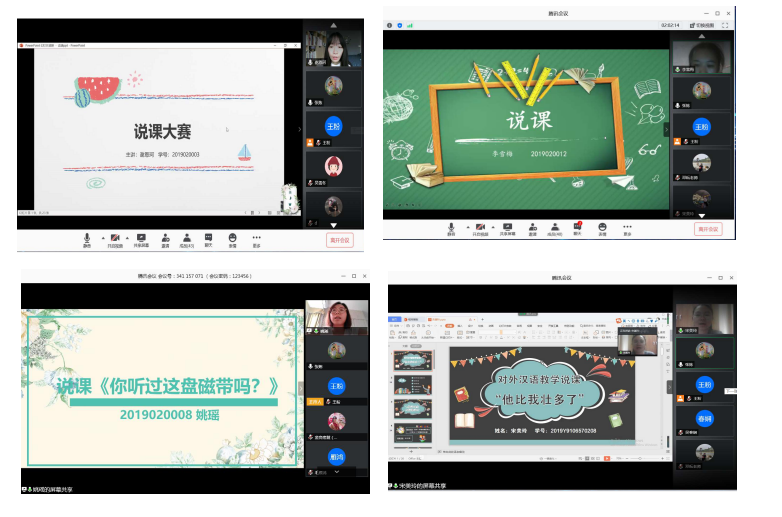Click share screen icon in 说课大赛 meeting
Viewport: 782px width, 517px height.
coord(141,238)
